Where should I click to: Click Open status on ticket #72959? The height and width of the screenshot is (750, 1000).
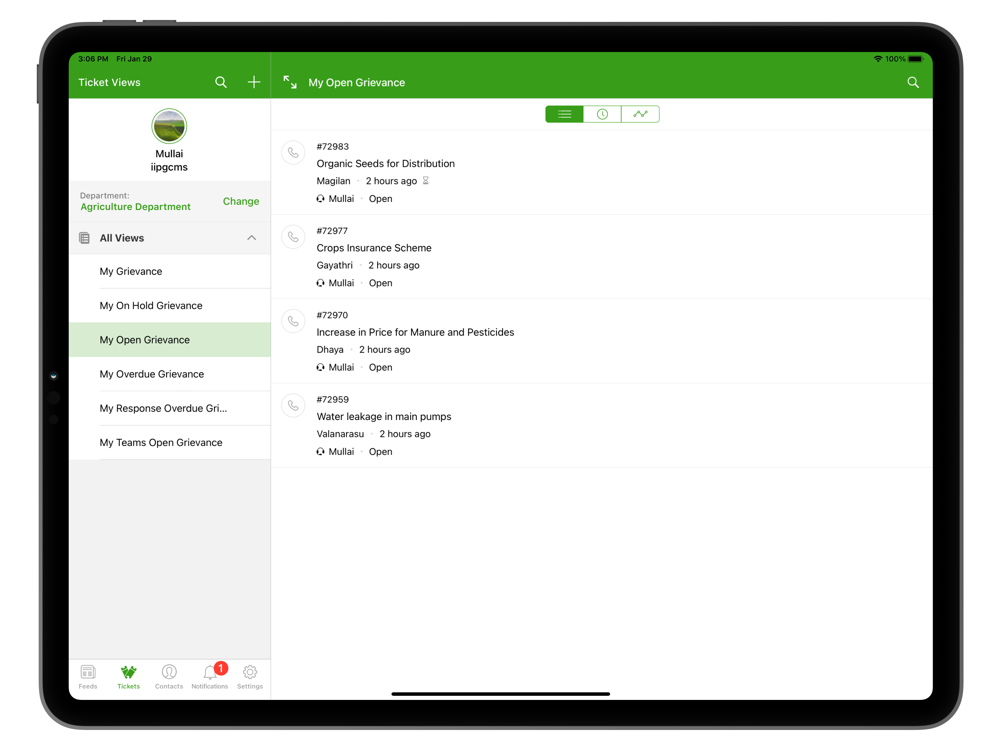click(381, 452)
